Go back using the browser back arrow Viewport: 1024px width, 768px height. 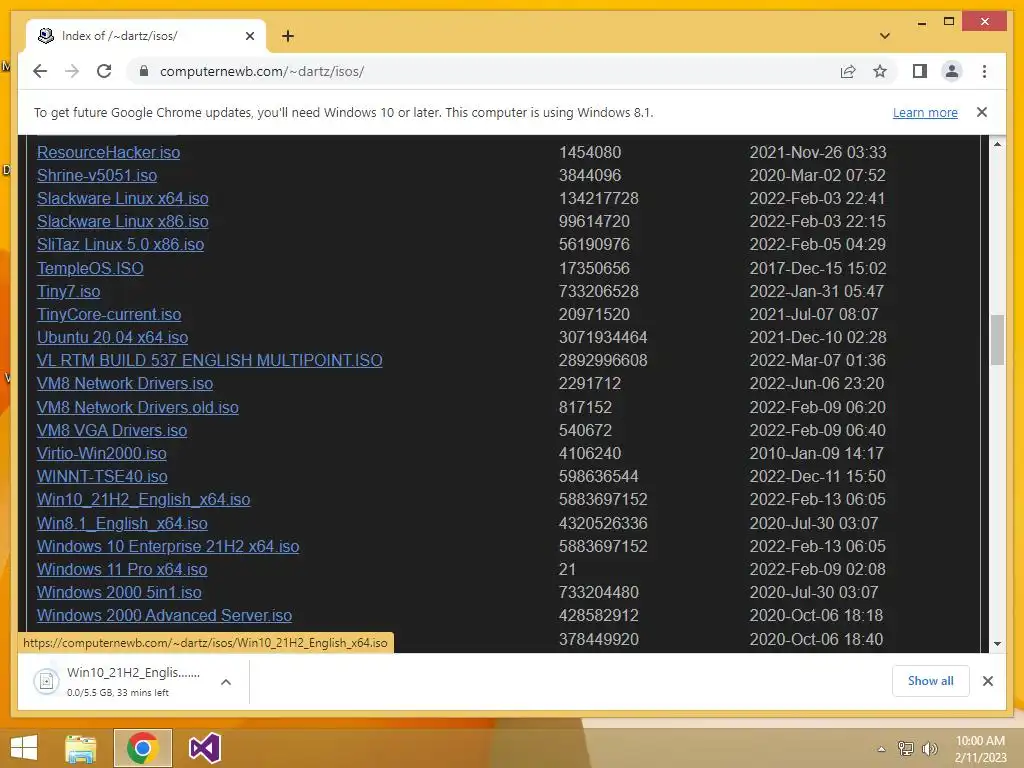click(x=40, y=71)
